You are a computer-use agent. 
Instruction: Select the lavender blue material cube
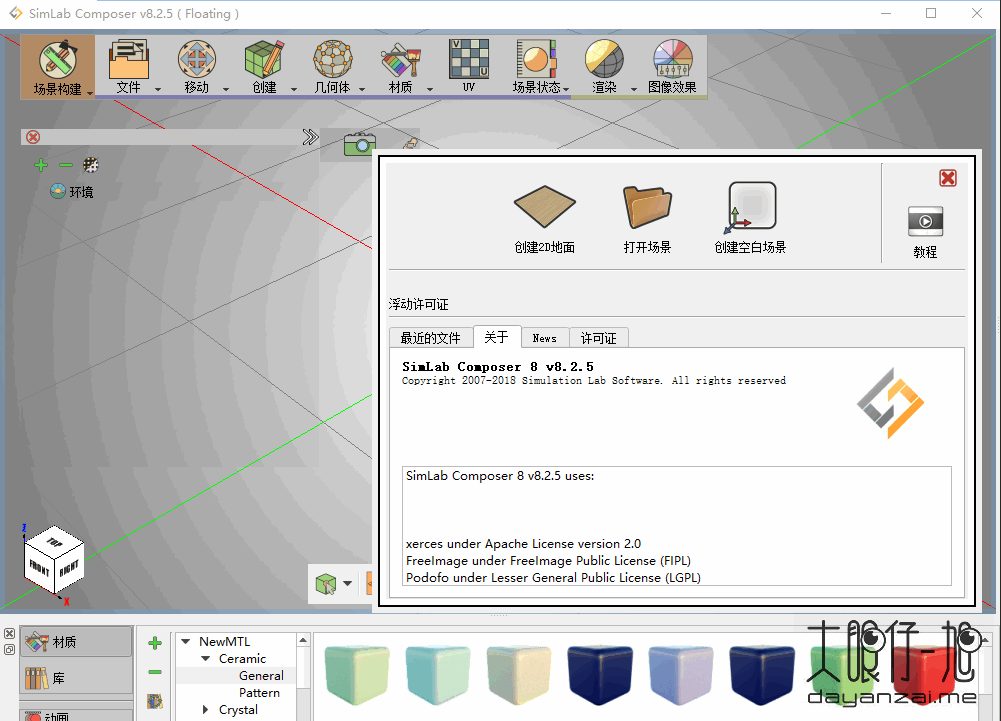(681, 674)
